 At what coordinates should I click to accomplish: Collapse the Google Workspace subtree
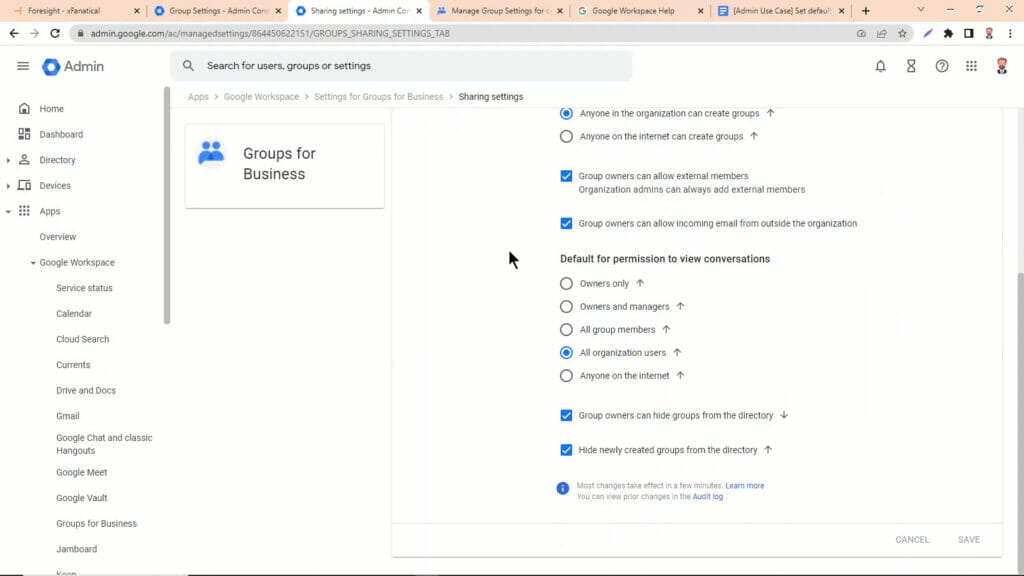pyautogui.click(x=33, y=263)
